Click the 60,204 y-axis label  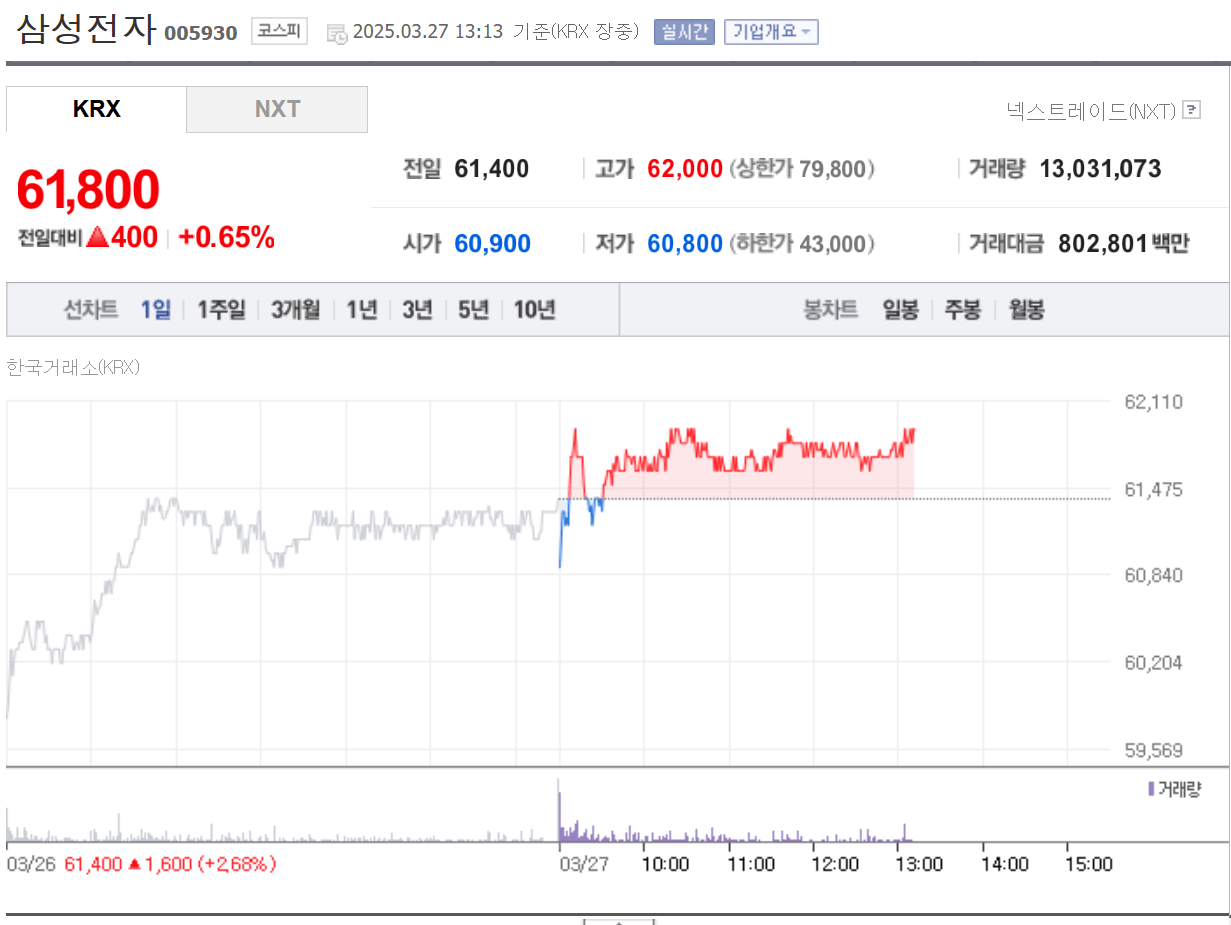click(1154, 662)
